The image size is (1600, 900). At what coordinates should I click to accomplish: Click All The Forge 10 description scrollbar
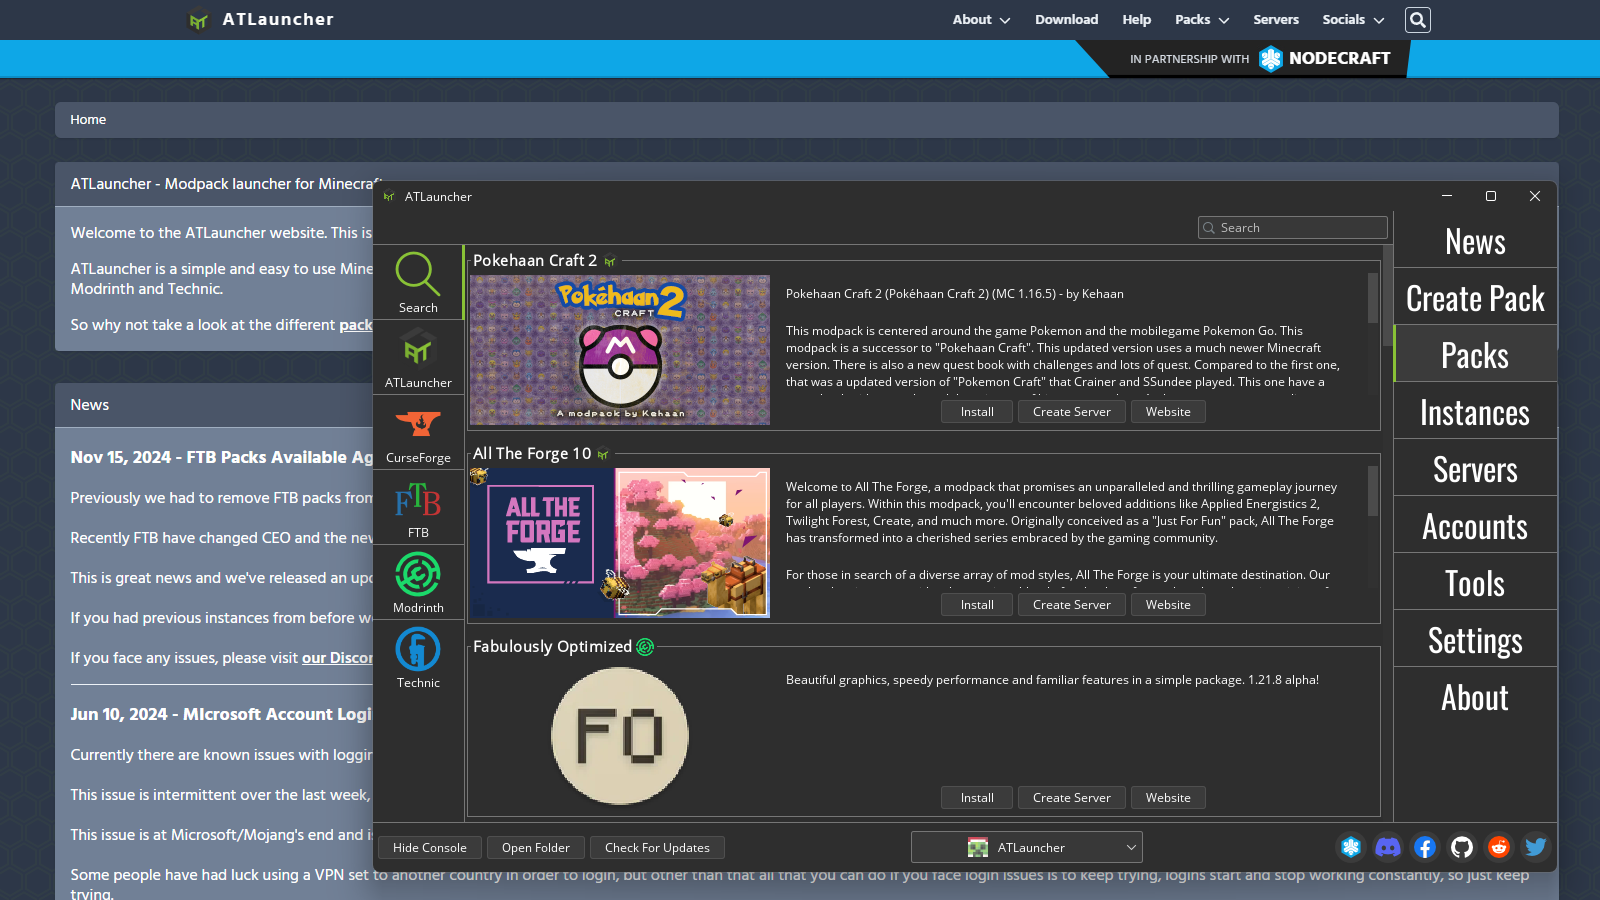(1373, 490)
